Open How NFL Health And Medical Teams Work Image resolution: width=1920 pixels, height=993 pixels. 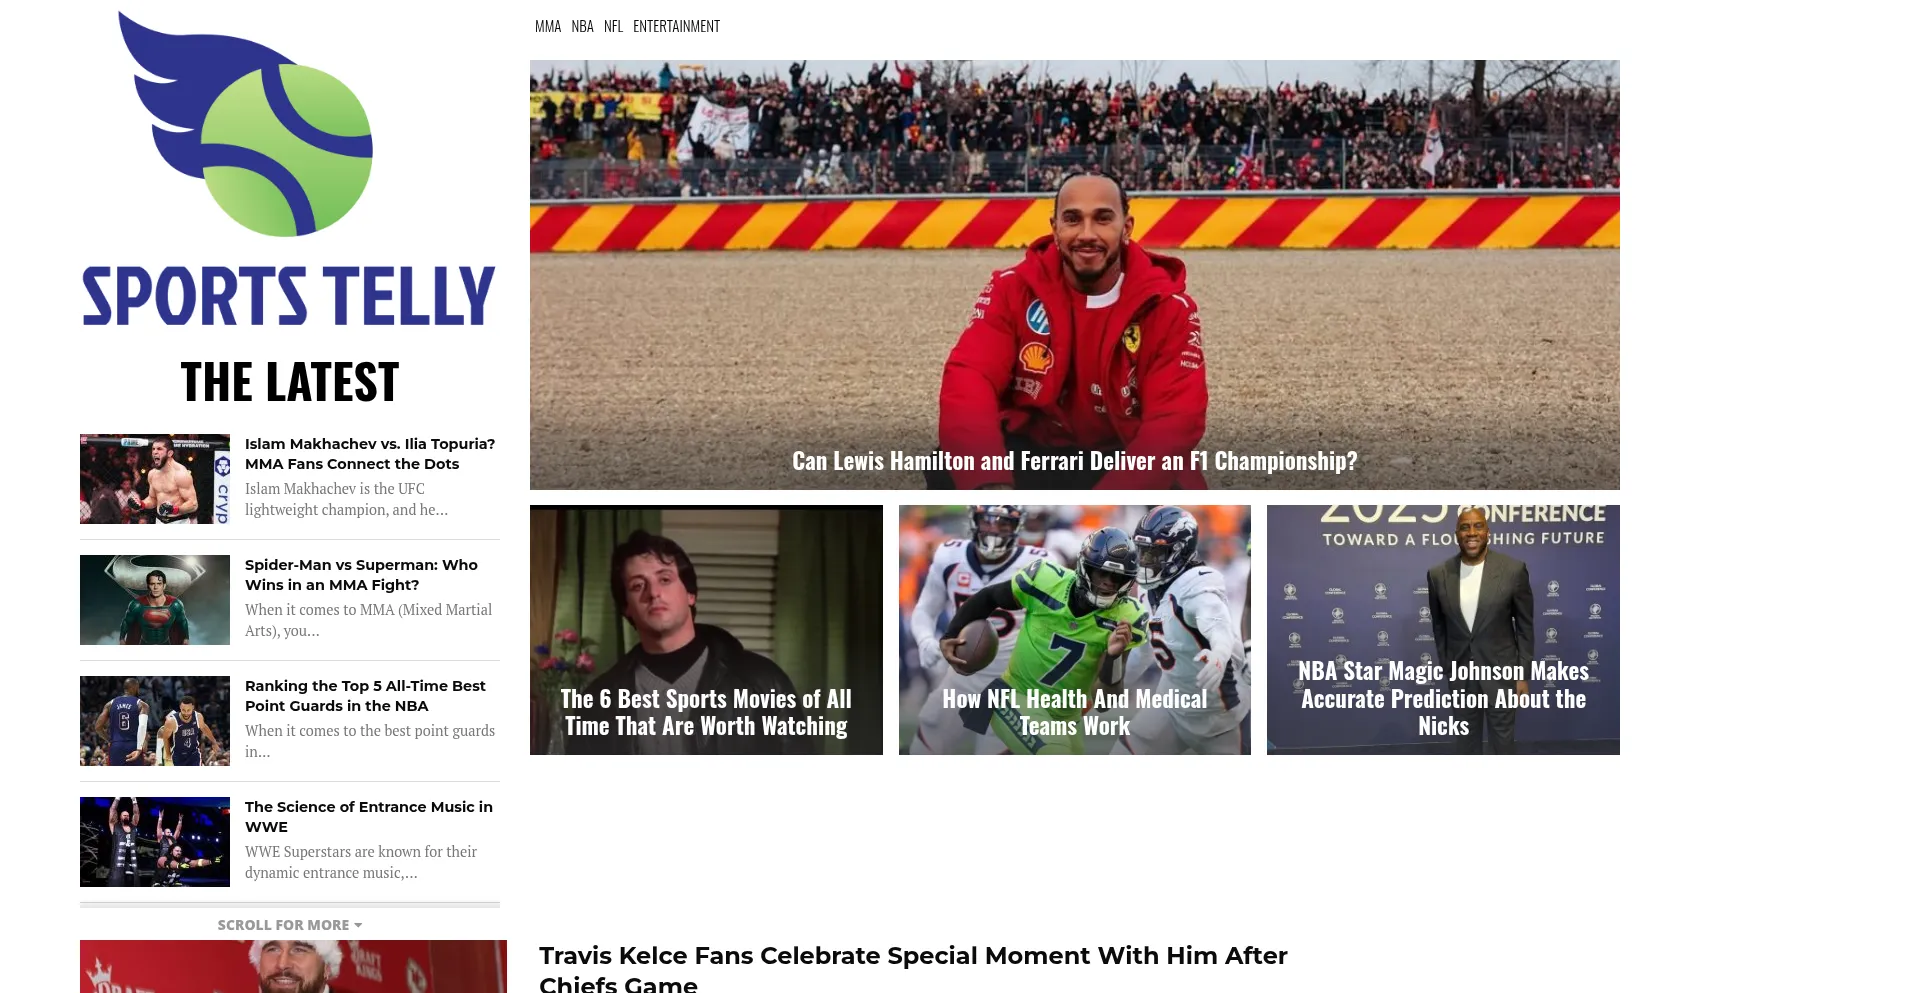(1075, 713)
